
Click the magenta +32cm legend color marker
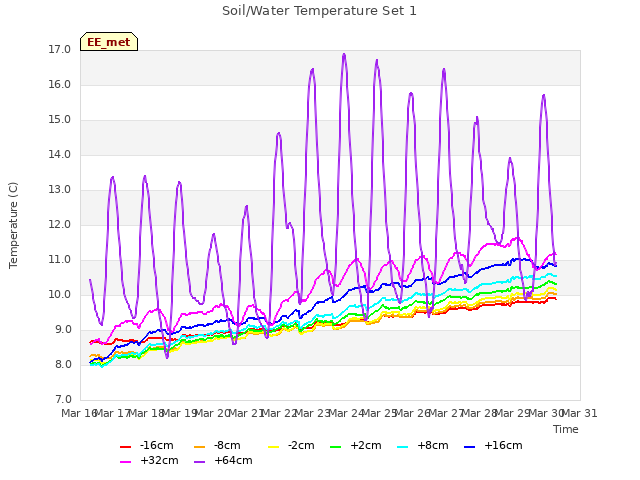[125, 462]
